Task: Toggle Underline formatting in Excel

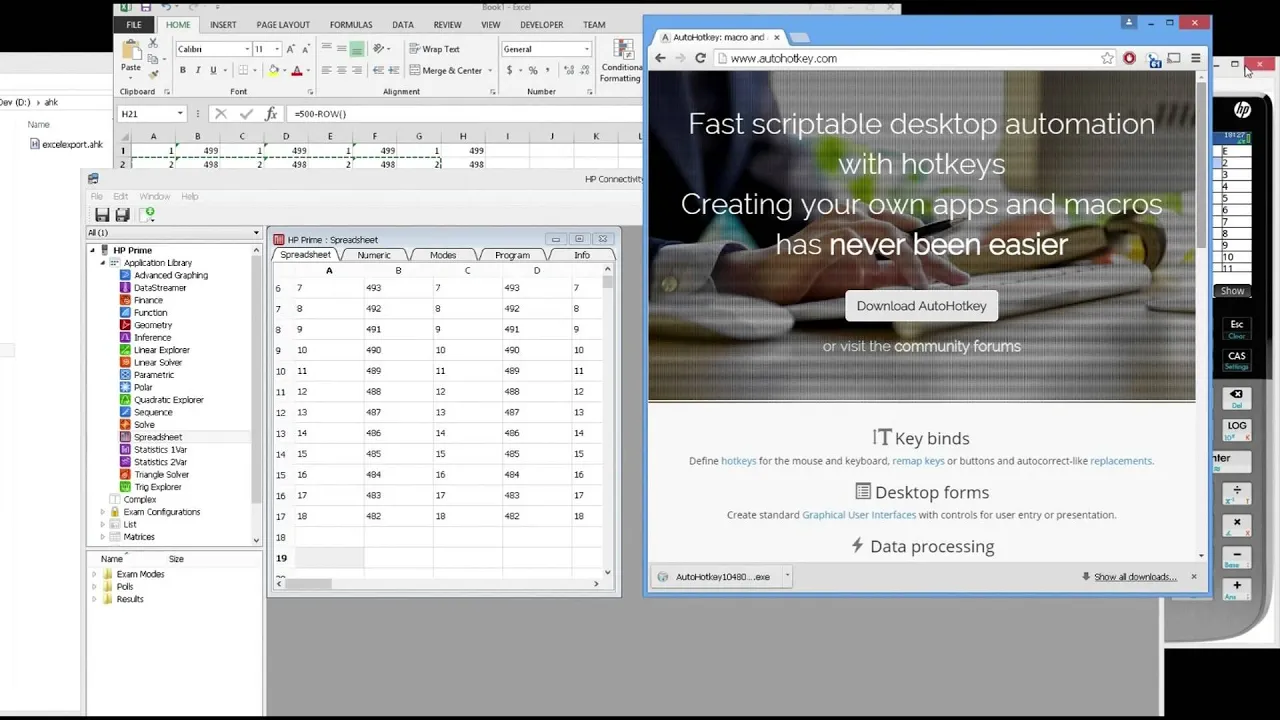Action: coord(213,70)
